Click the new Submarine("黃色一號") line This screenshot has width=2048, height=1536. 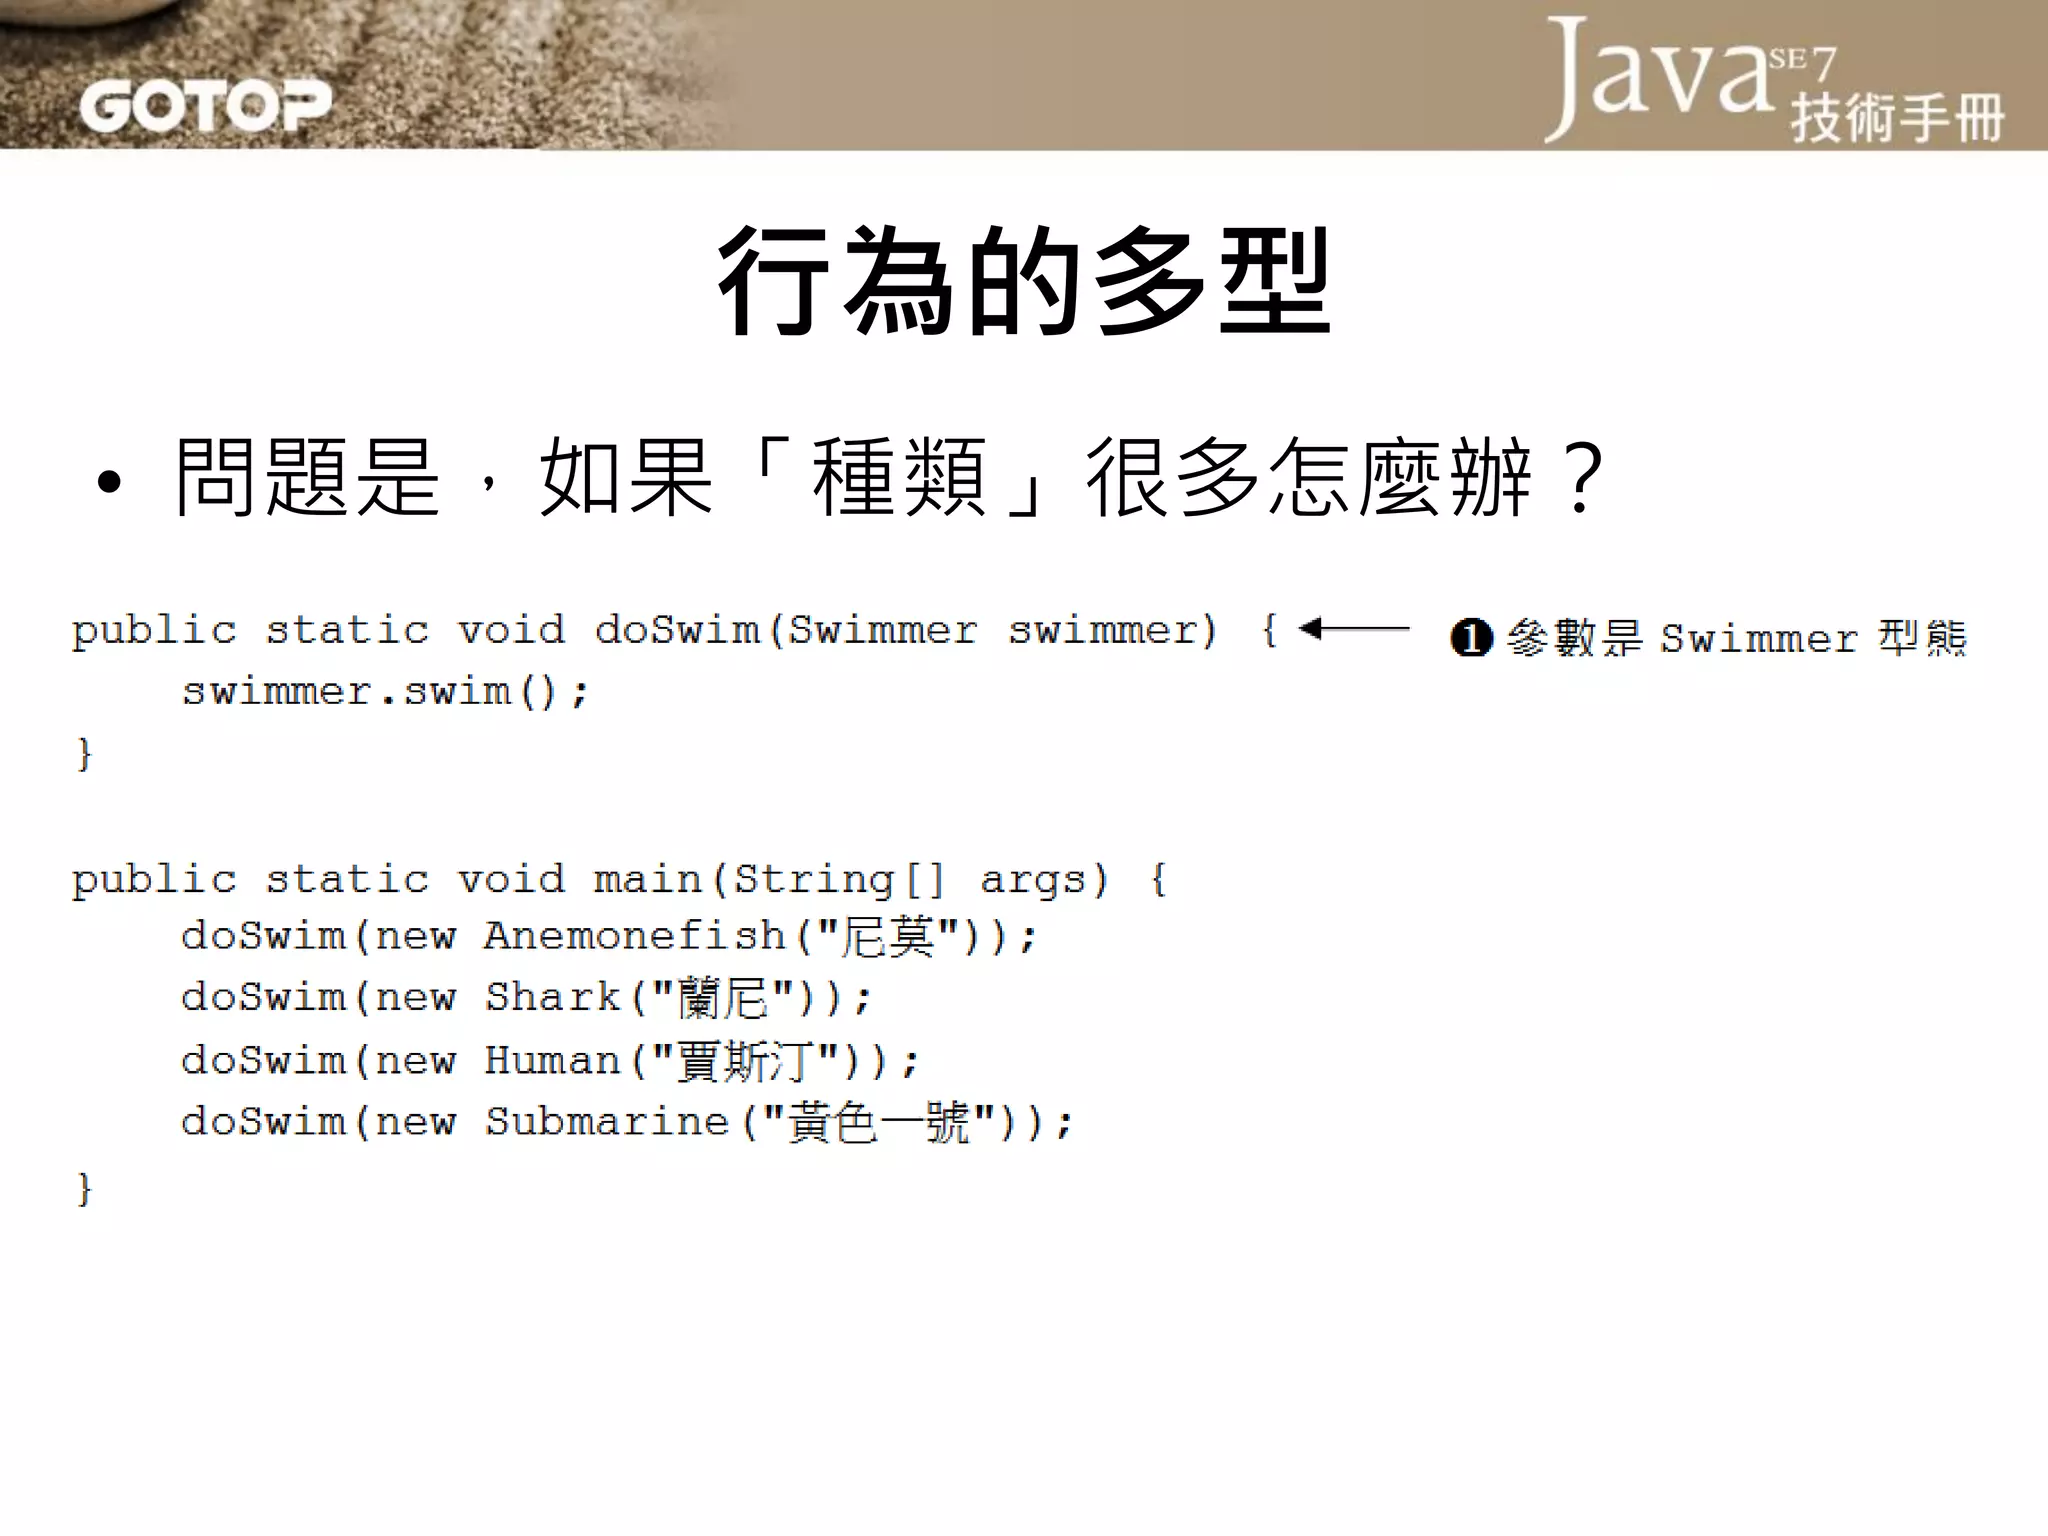627,1122
